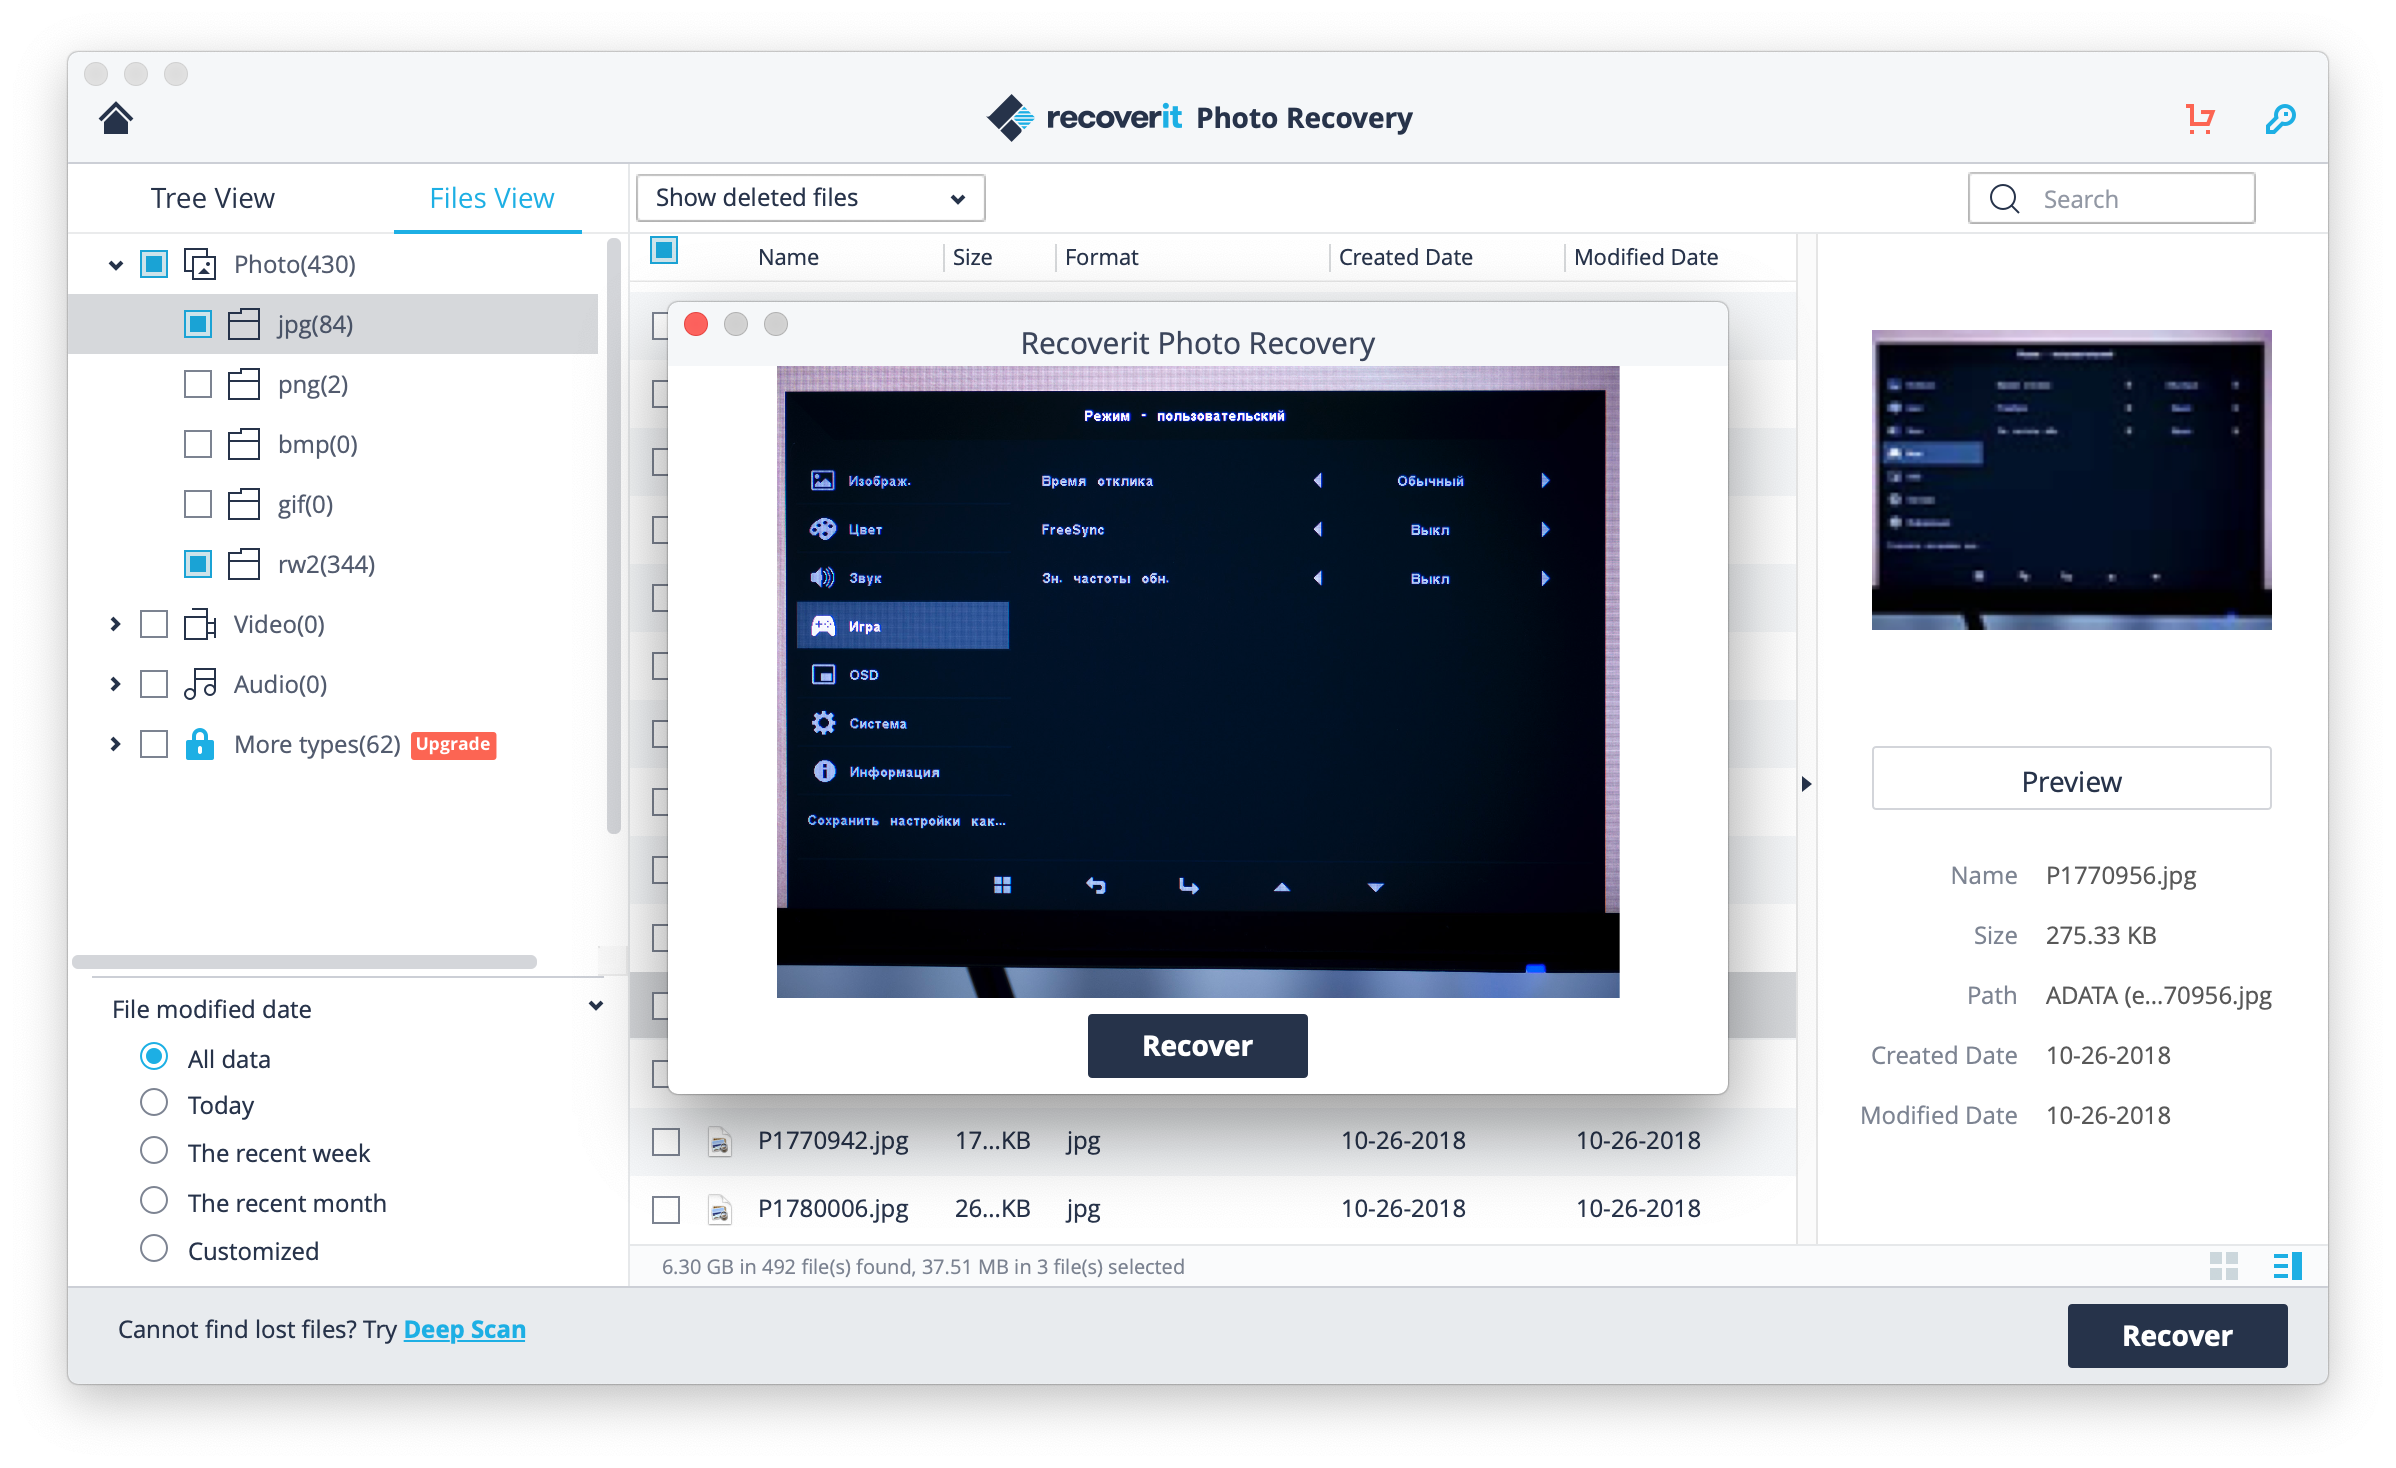
Task: Switch to the Tree View tab
Action: tap(212, 198)
